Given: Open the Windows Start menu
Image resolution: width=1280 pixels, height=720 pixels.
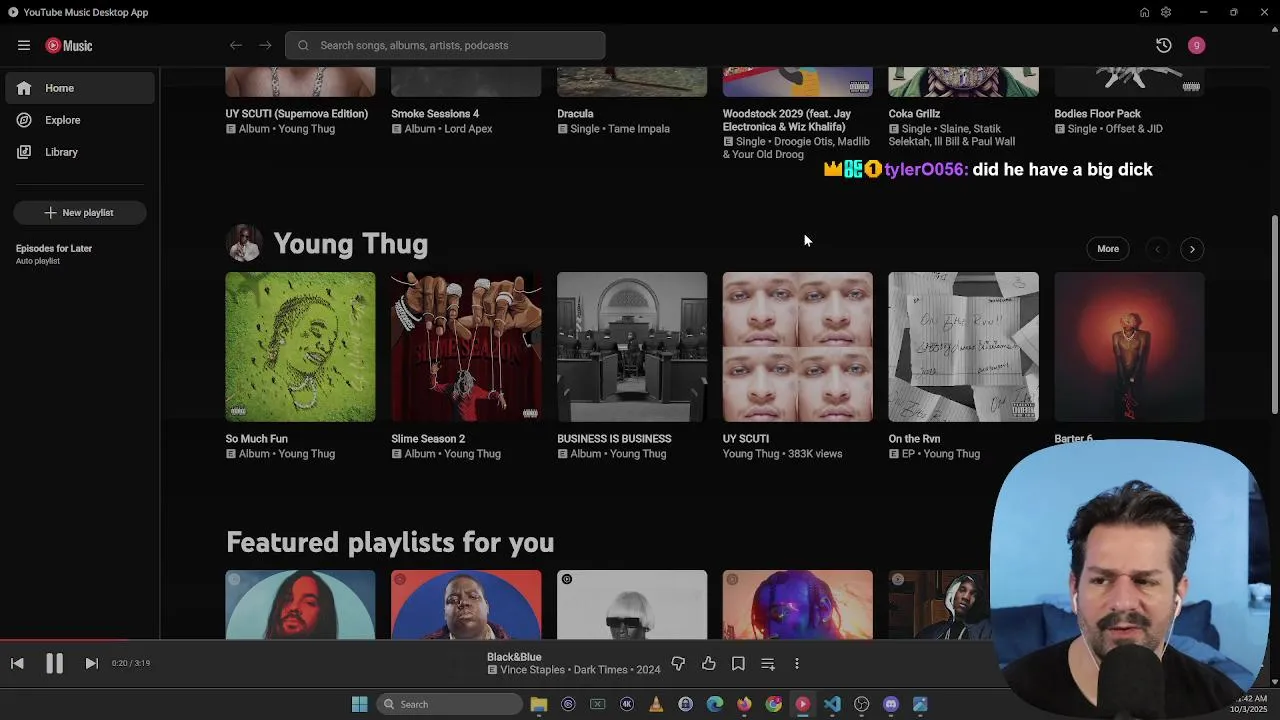Looking at the screenshot, I should tap(360, 704).
